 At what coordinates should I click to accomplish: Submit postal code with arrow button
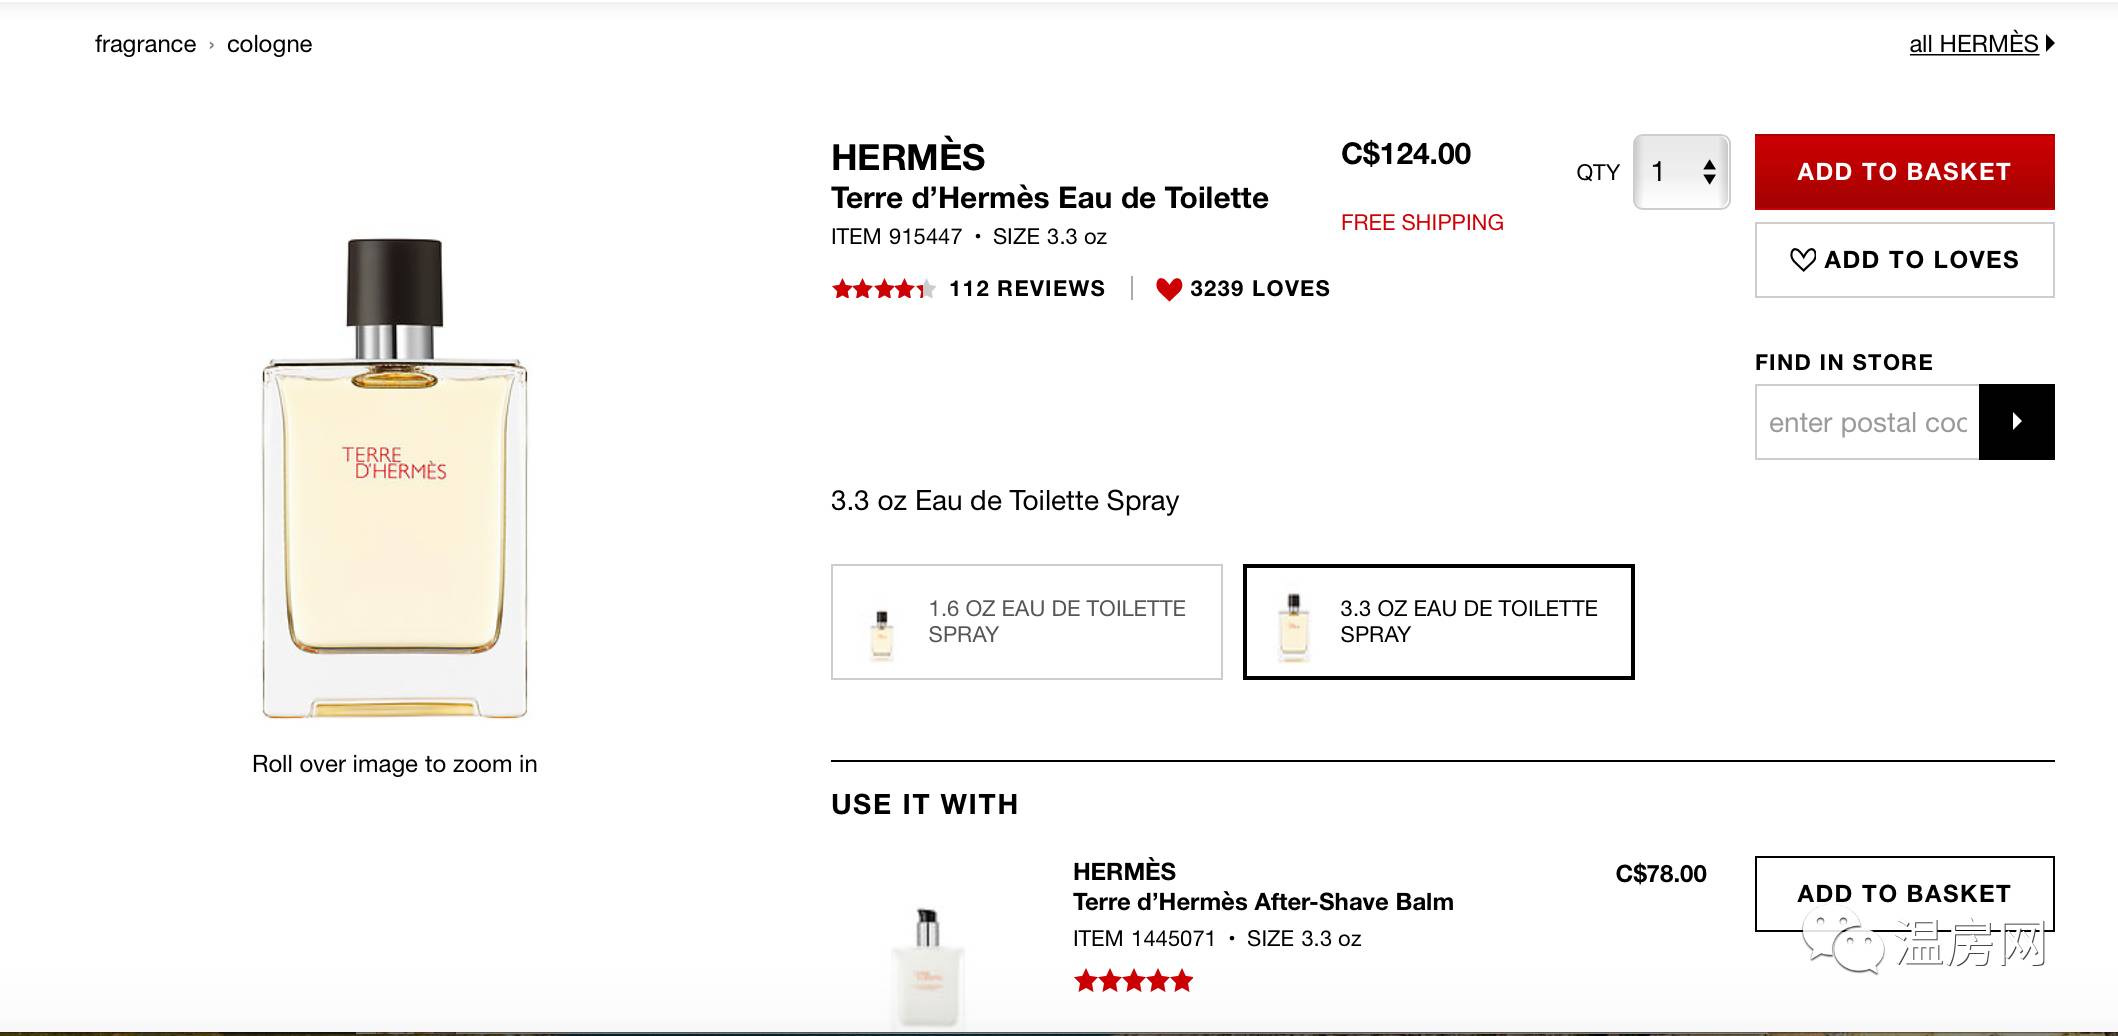click(2016, 422)
